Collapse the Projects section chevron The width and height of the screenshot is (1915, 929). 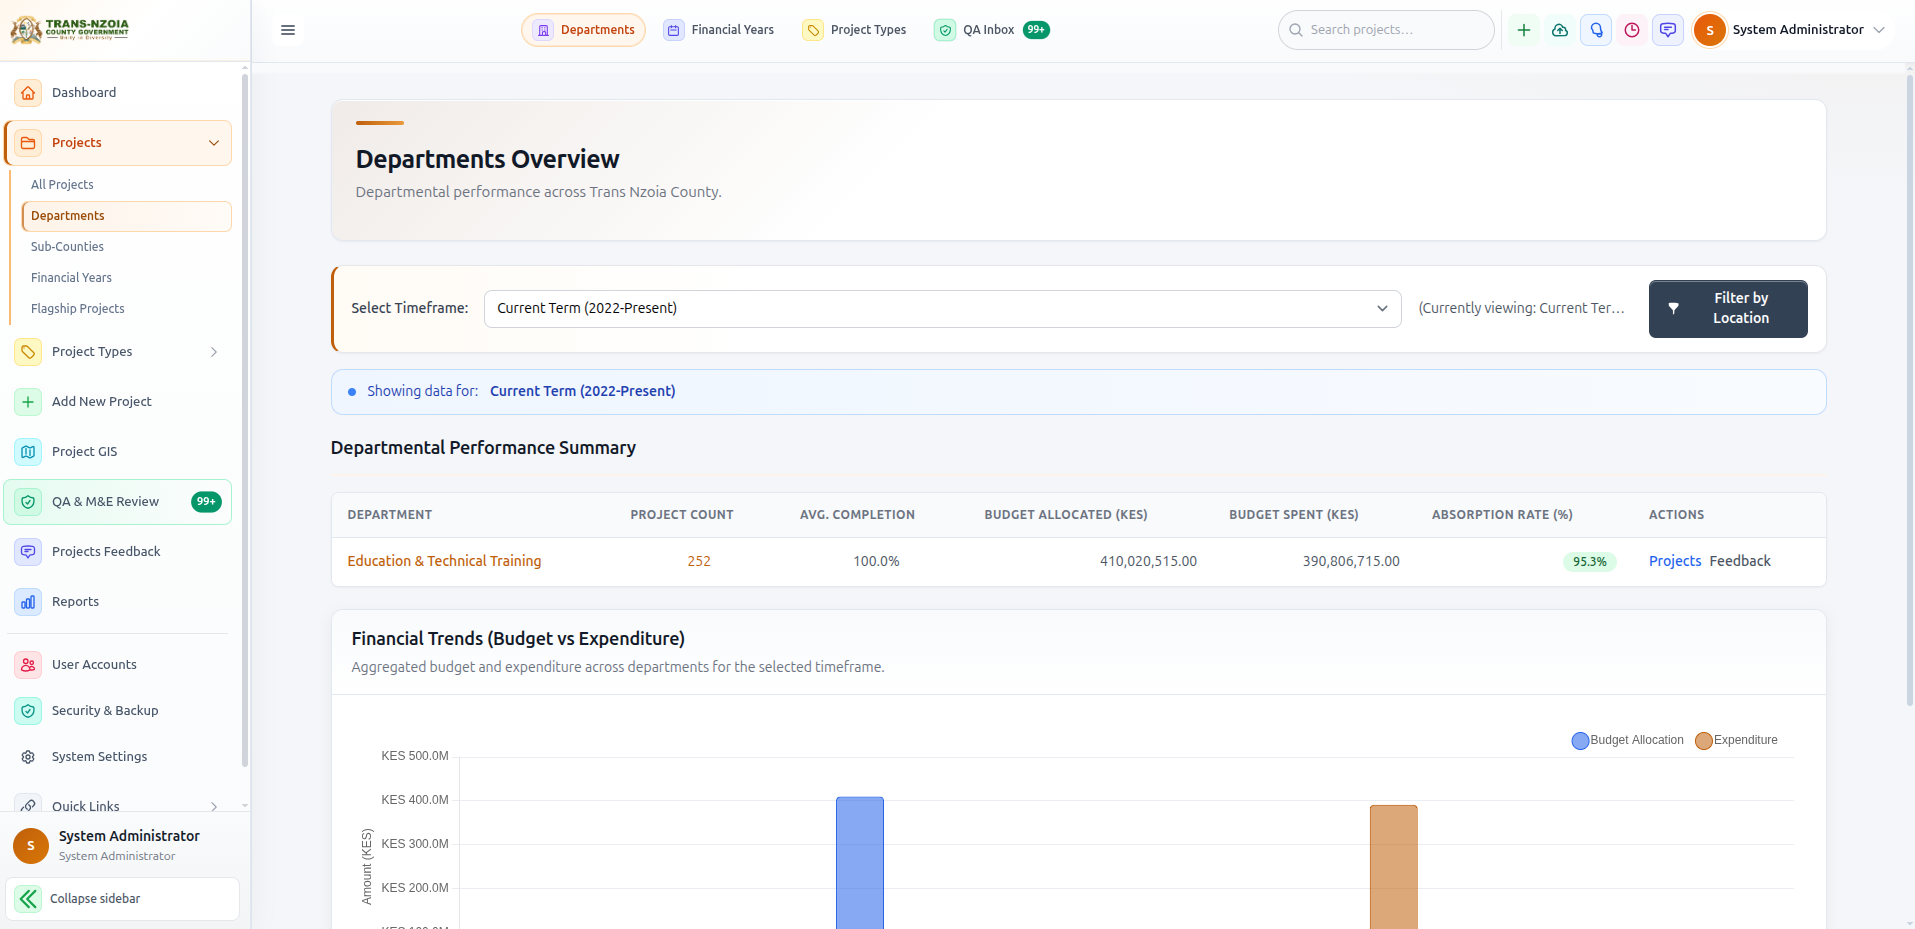tap(214, 143)
